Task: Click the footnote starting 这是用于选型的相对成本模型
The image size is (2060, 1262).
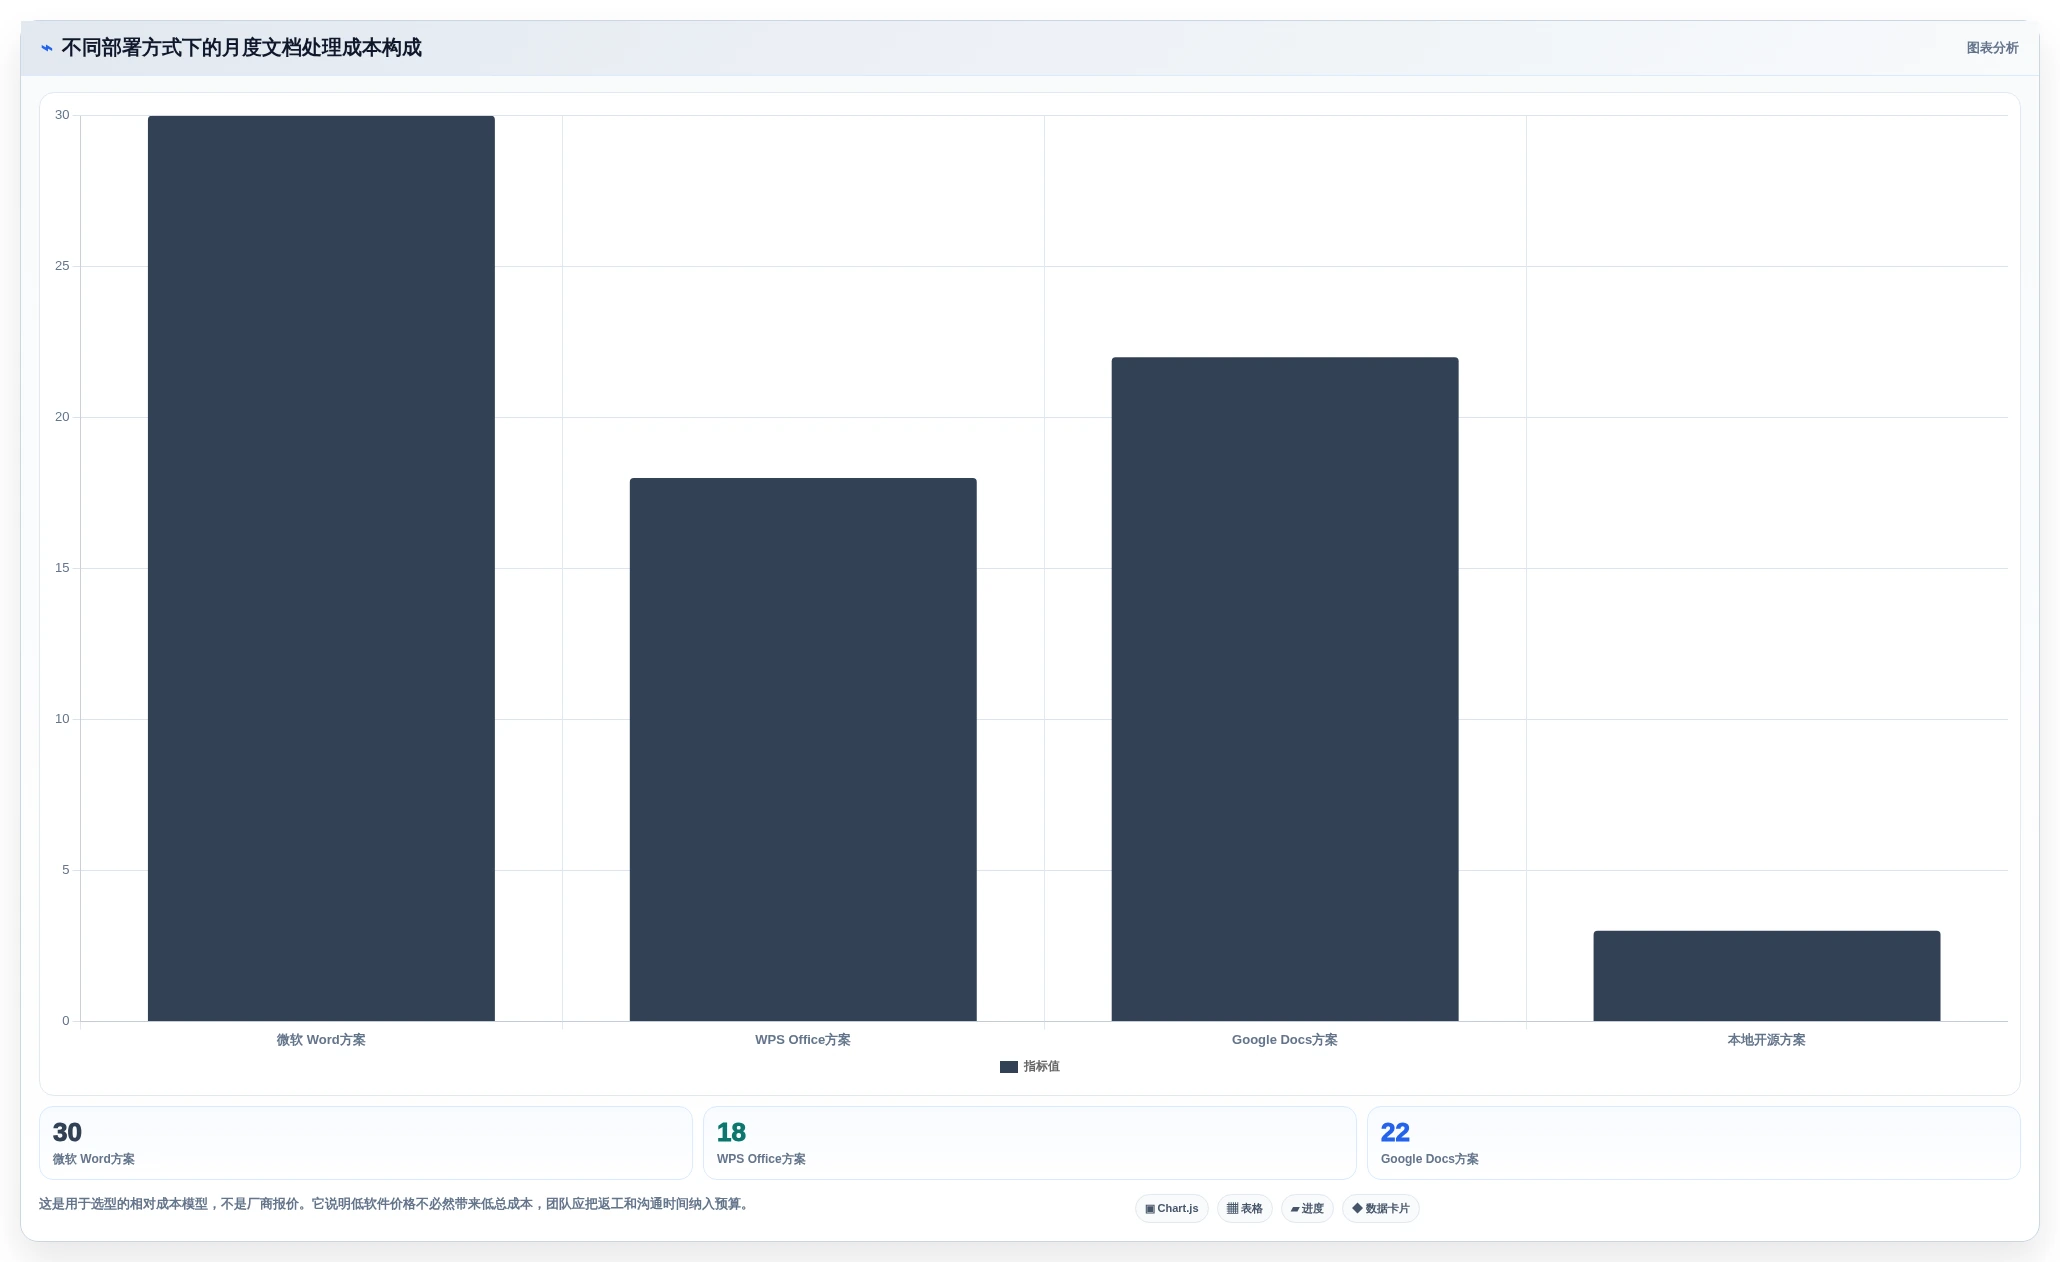Action: point(395,1204)
